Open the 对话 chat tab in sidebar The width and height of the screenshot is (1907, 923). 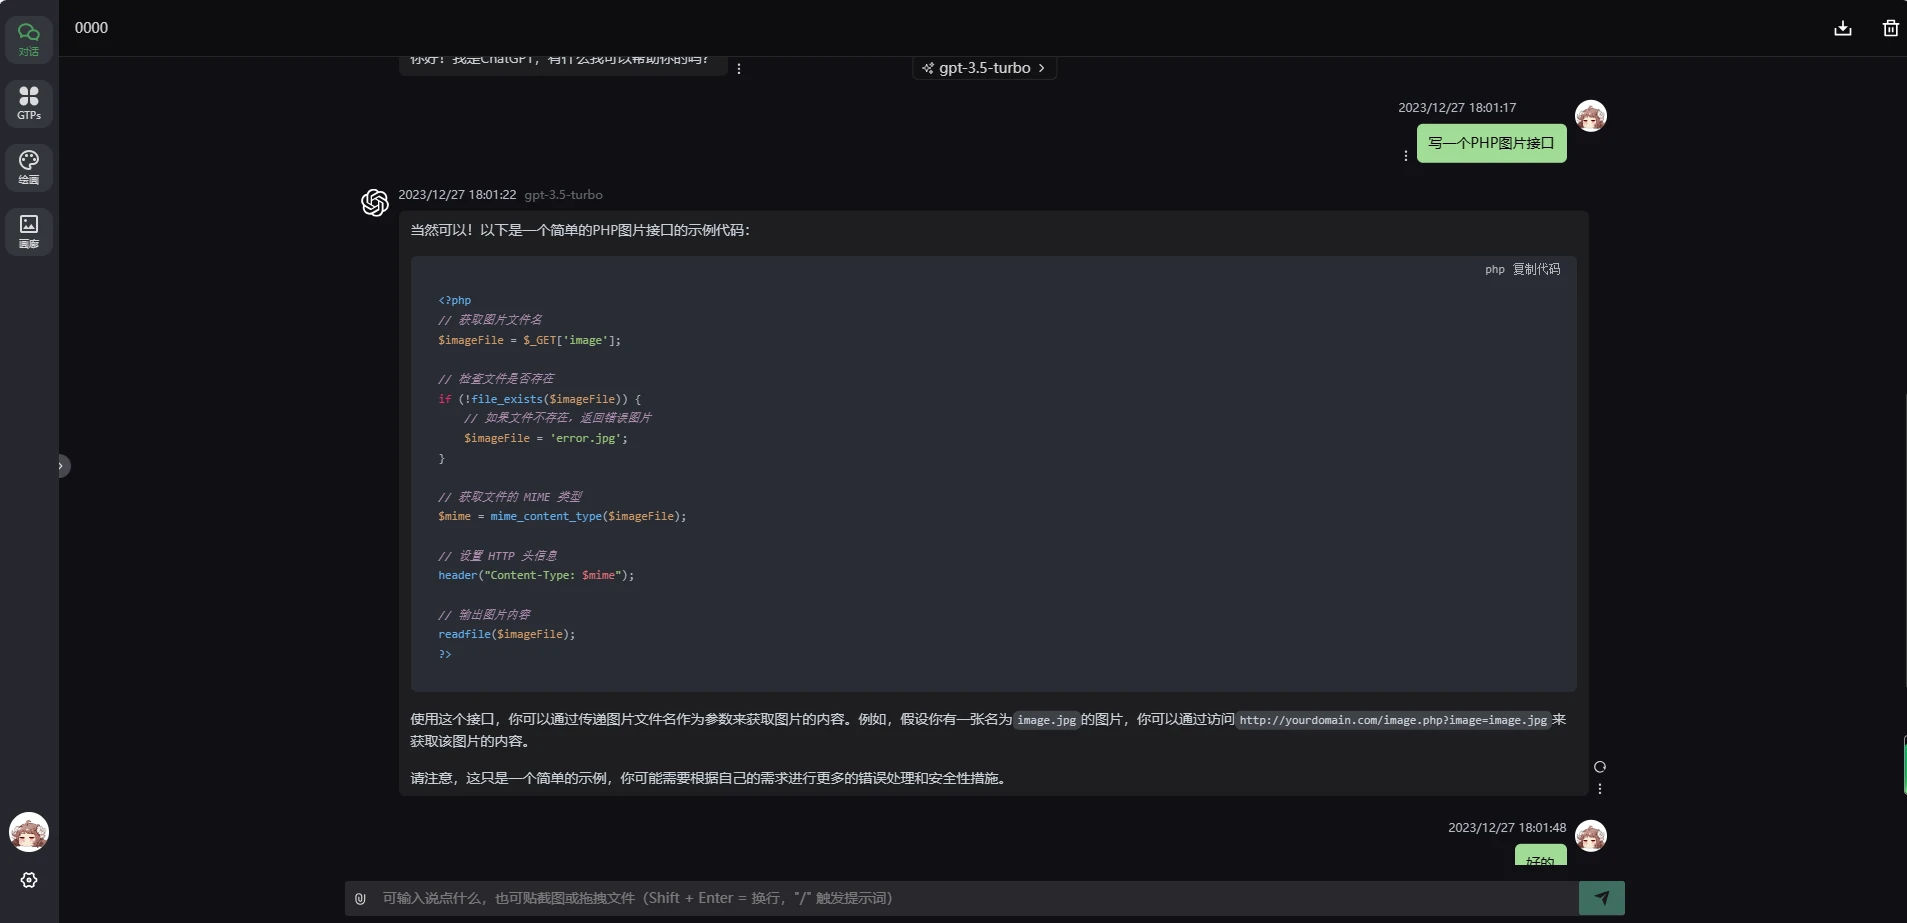[29, 39]
